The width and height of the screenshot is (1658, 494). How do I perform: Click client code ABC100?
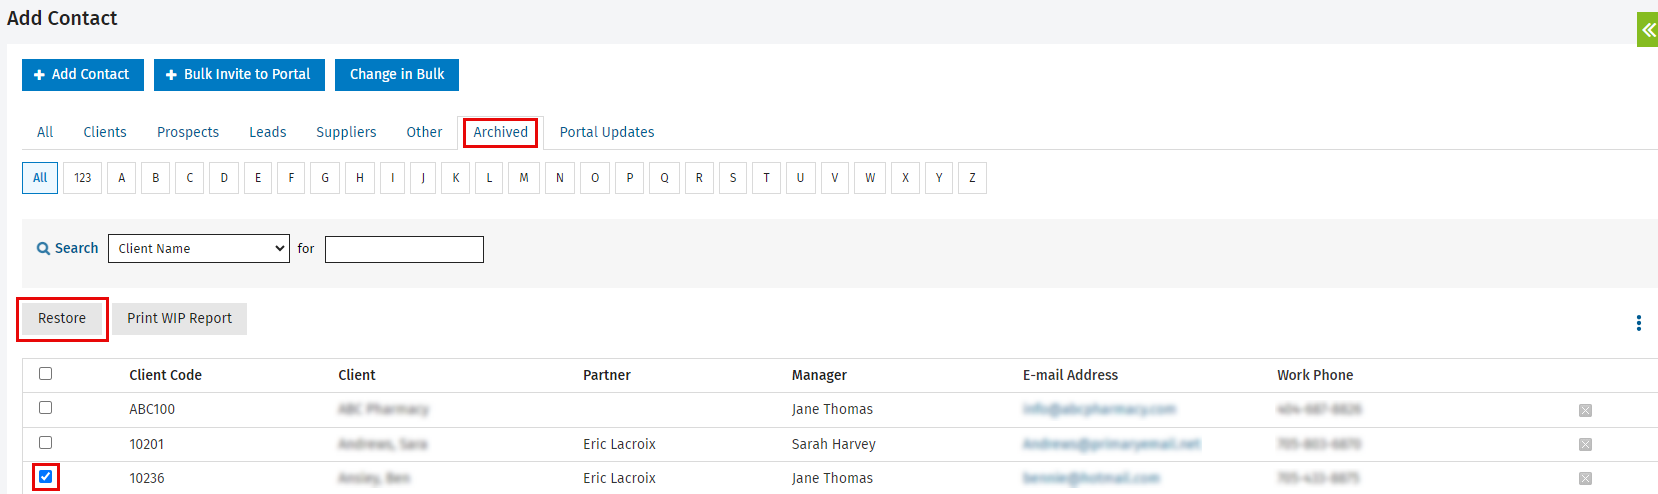click(152, 409)
